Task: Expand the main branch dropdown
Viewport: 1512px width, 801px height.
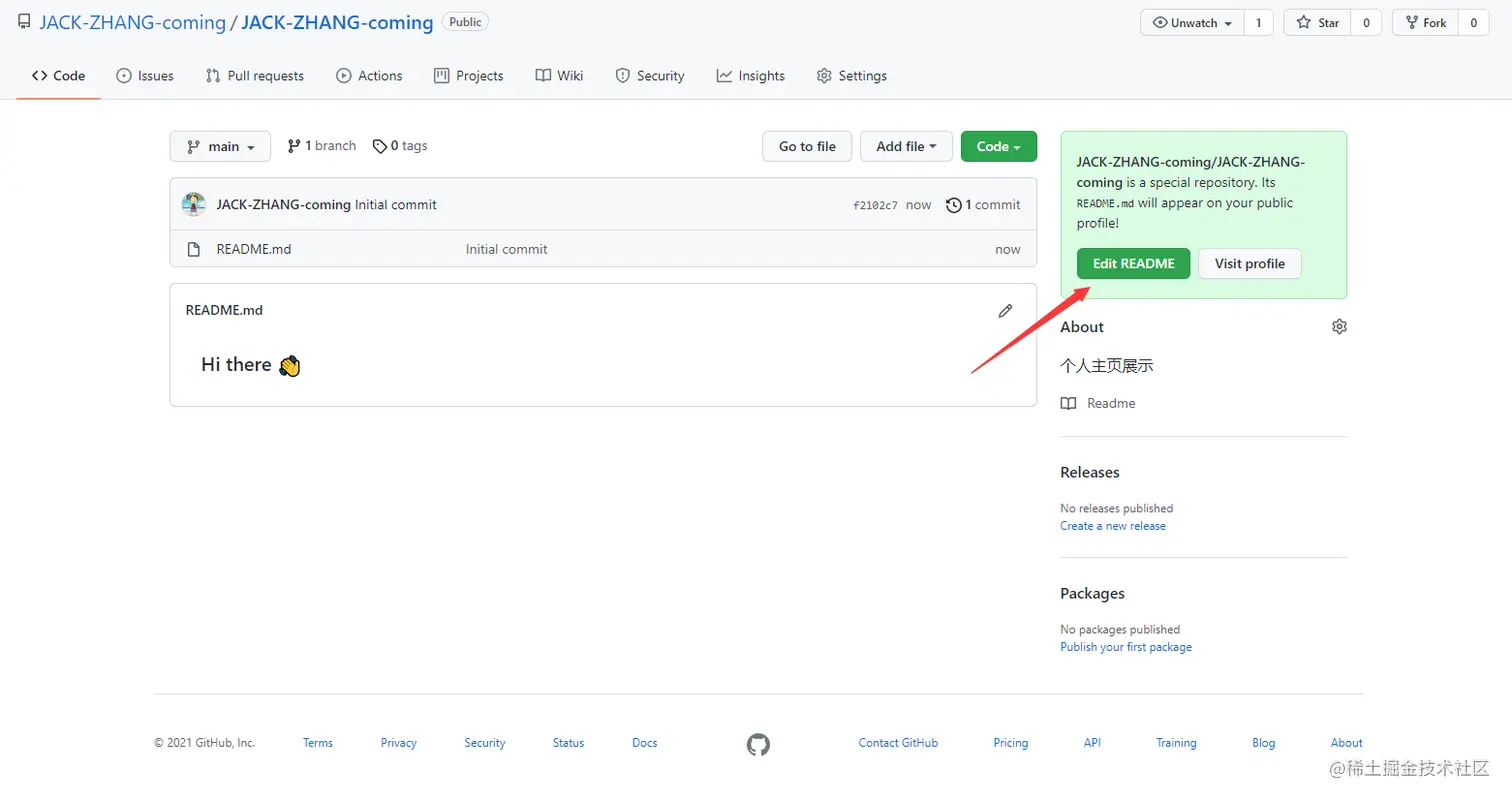Action: click(x=220, y=146)
